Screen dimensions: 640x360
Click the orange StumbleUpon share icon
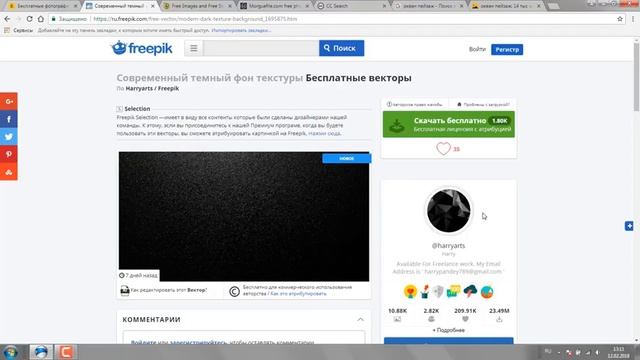click(9, 172)
